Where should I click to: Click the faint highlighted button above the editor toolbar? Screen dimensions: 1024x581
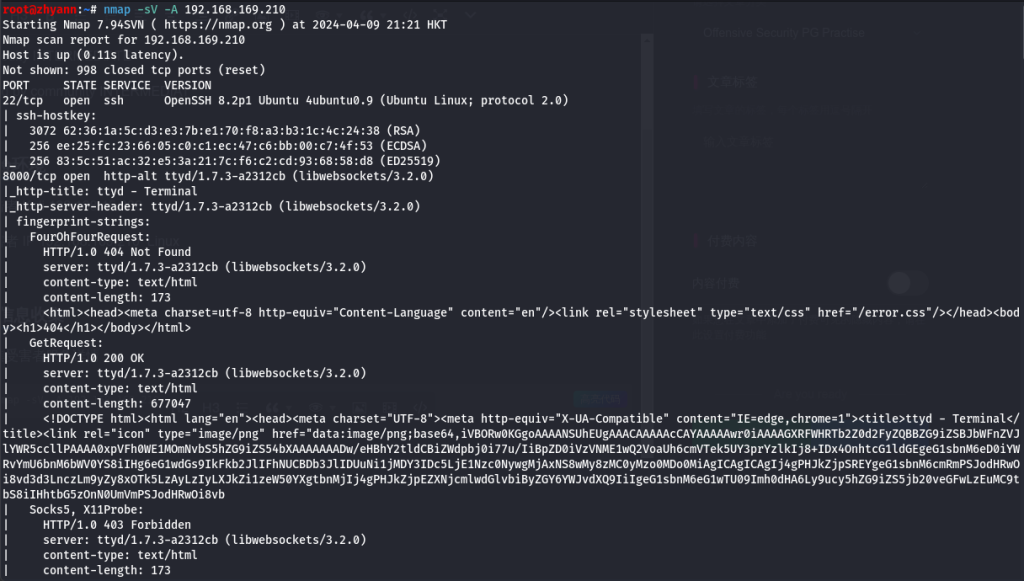pos(600,398)
